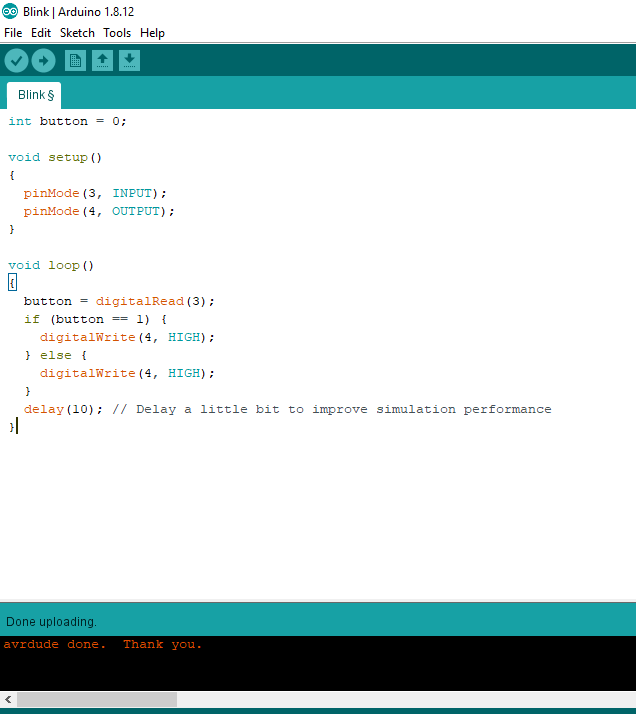The image size is (636, 714).
Task: Click the first 'digitalWrite(4, HIGH);' under if
Action: (x=127, y=337)
